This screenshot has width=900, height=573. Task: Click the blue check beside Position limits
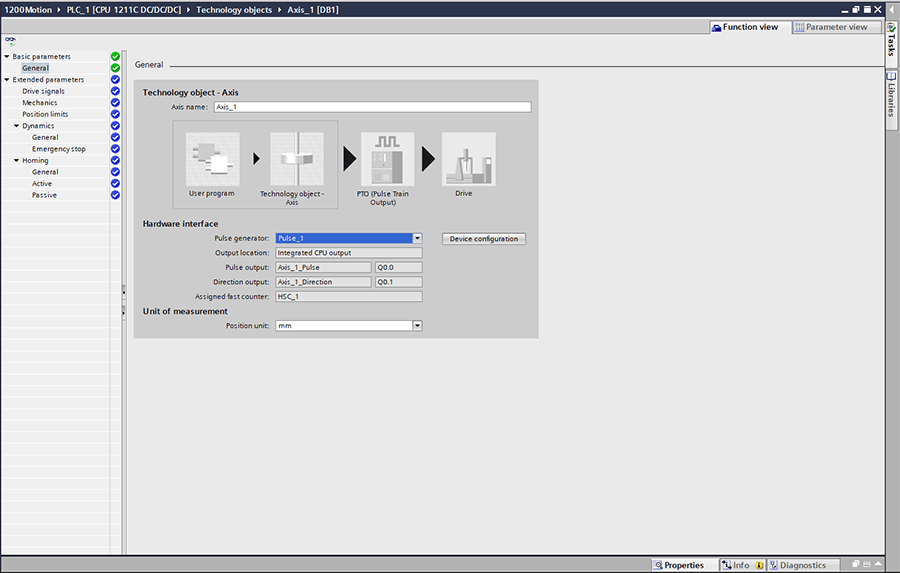tap(115, 114)
